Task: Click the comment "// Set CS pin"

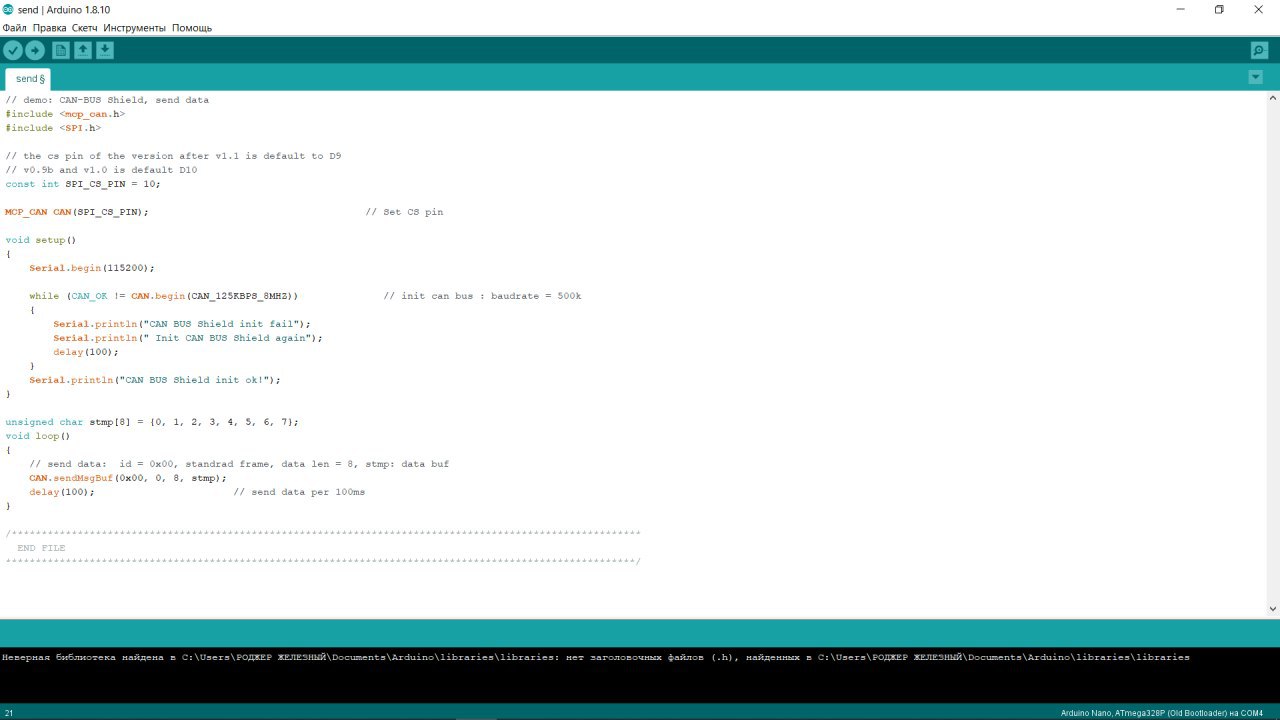Action: pyautogui.click(x=404, y=212)
